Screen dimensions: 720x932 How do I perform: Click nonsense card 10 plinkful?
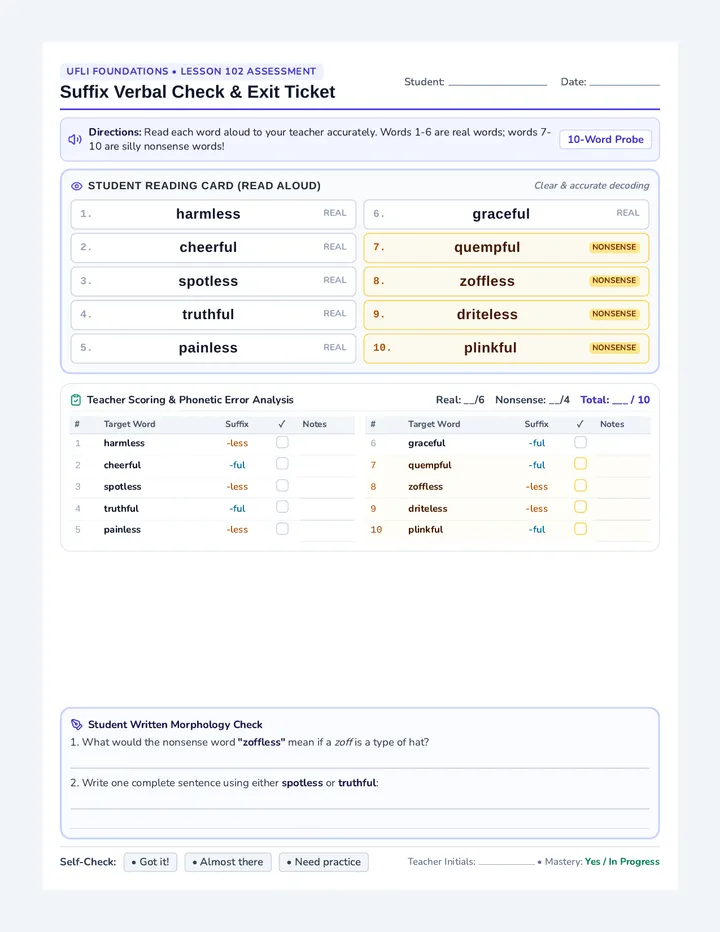pos(506,348)
